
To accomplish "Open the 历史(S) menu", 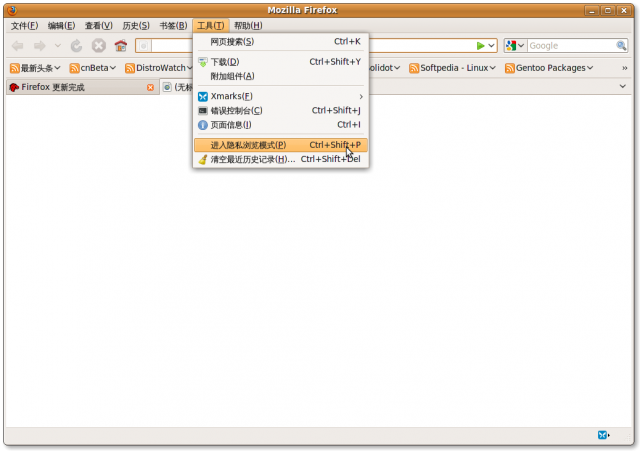I will pos(136,26).
